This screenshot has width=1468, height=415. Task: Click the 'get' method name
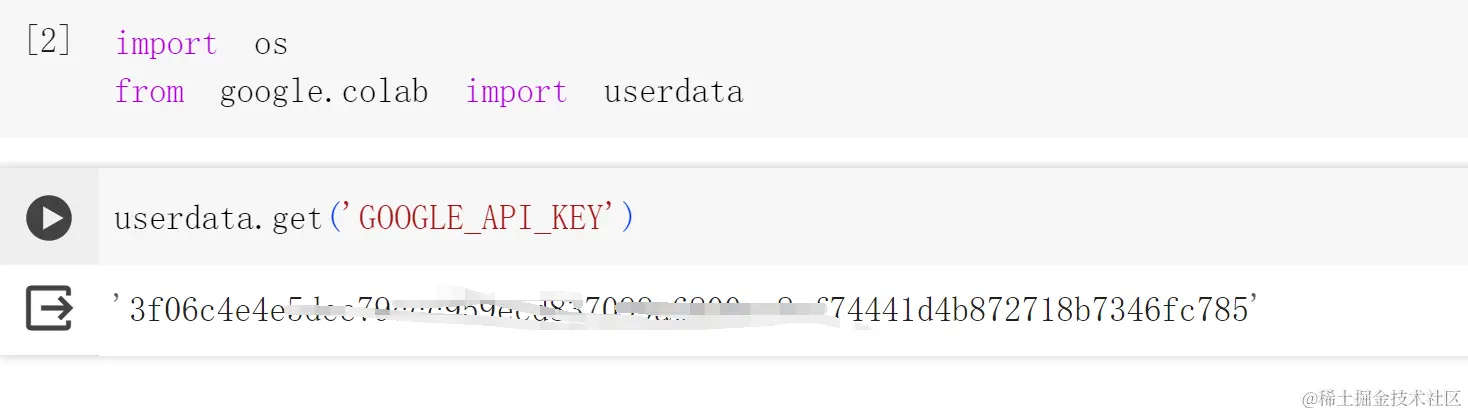coord(297,217)
